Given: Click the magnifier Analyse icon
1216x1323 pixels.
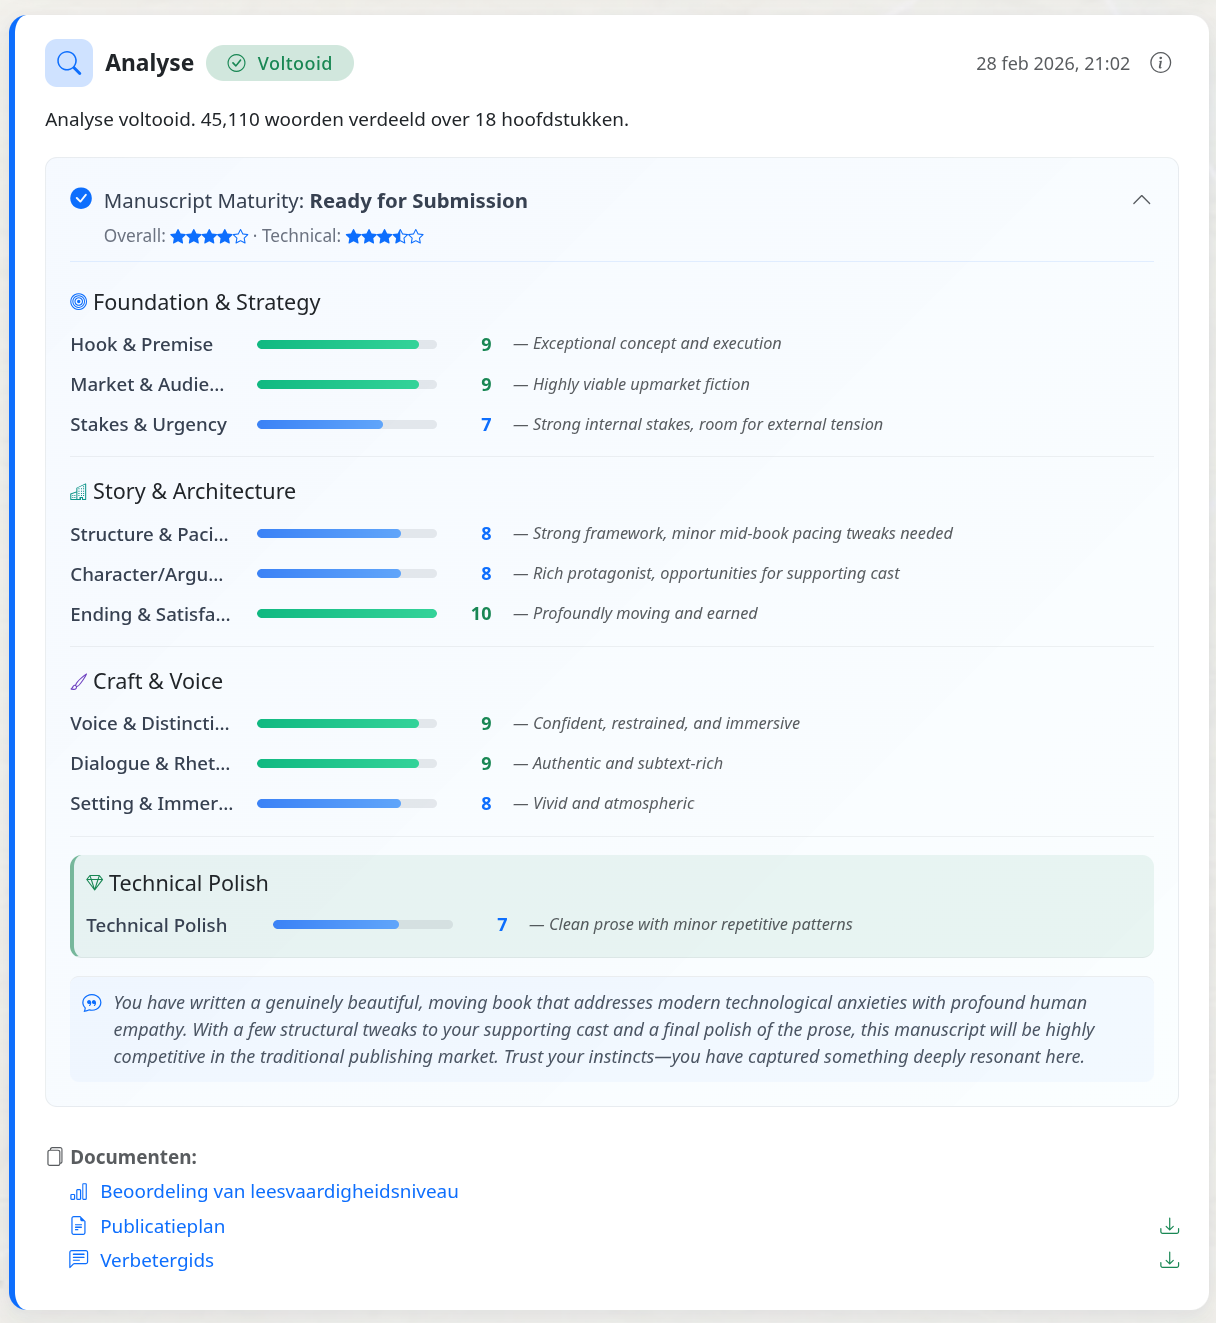Looking at the screenshot, I should [x=69, y=63].
